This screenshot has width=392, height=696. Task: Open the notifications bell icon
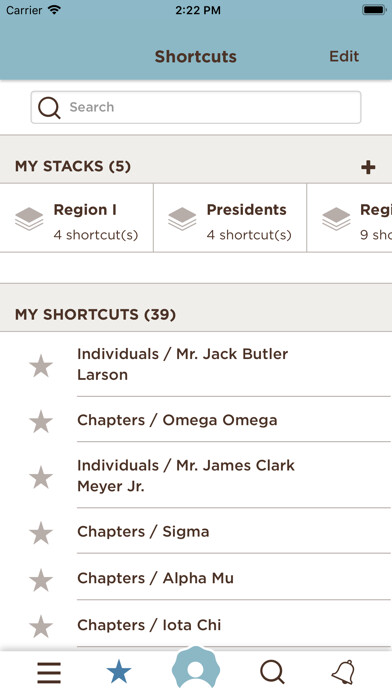[344, 672]
